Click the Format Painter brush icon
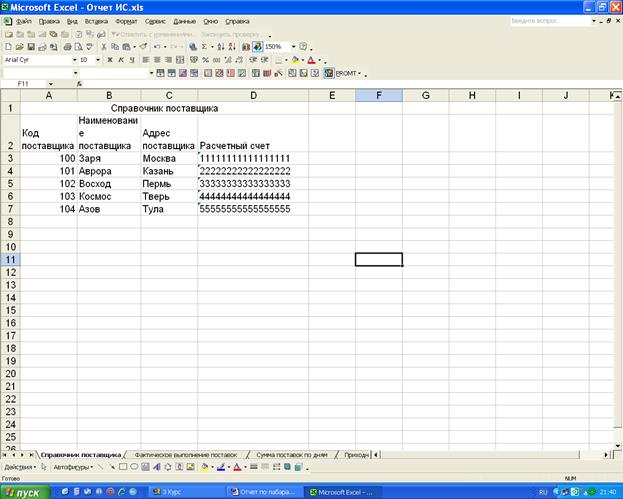Screen dimensions: 623x499 [143, 47]
